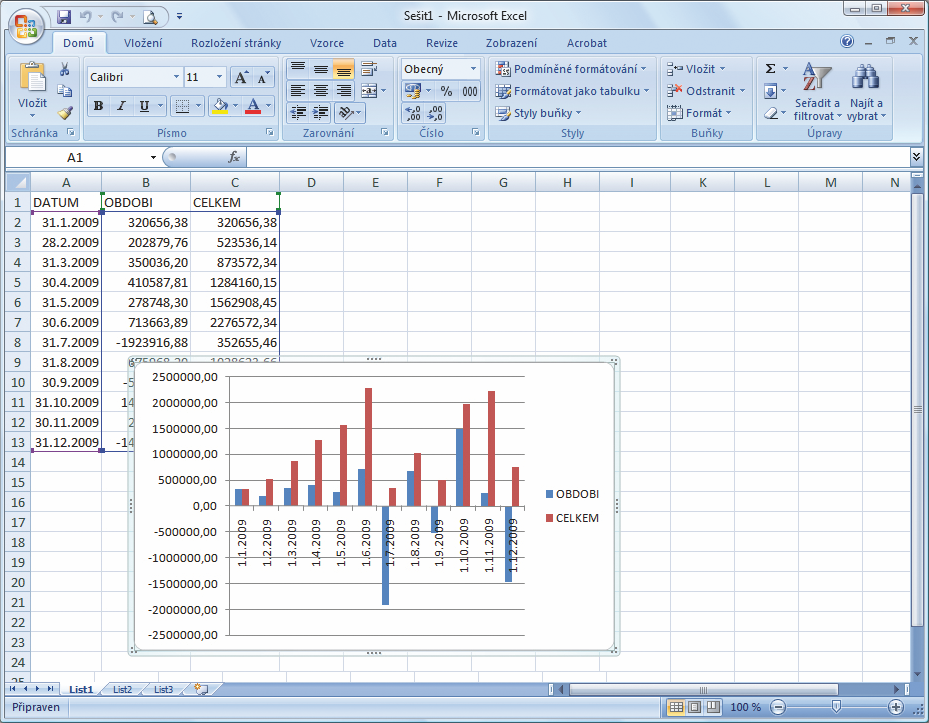
Task: Zoom in with the plus button
Action: pyautogui.click(x=896, y=707)
